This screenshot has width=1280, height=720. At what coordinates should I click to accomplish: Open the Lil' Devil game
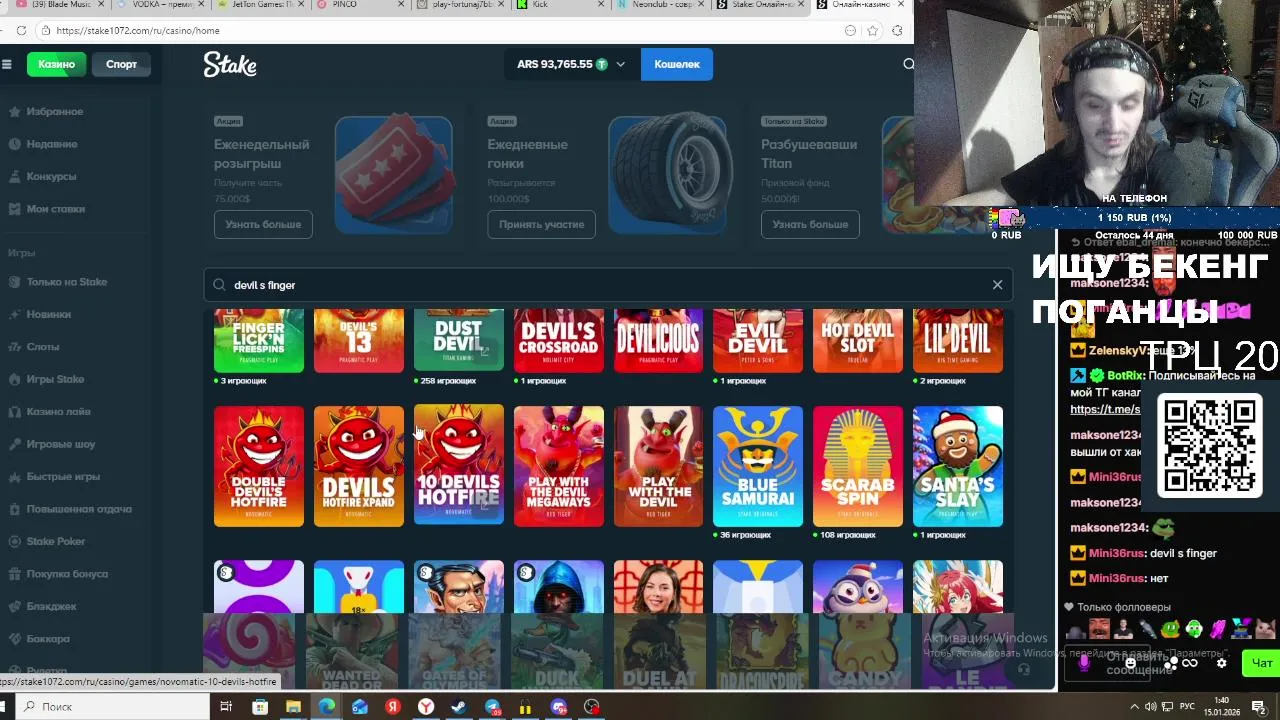958,341
